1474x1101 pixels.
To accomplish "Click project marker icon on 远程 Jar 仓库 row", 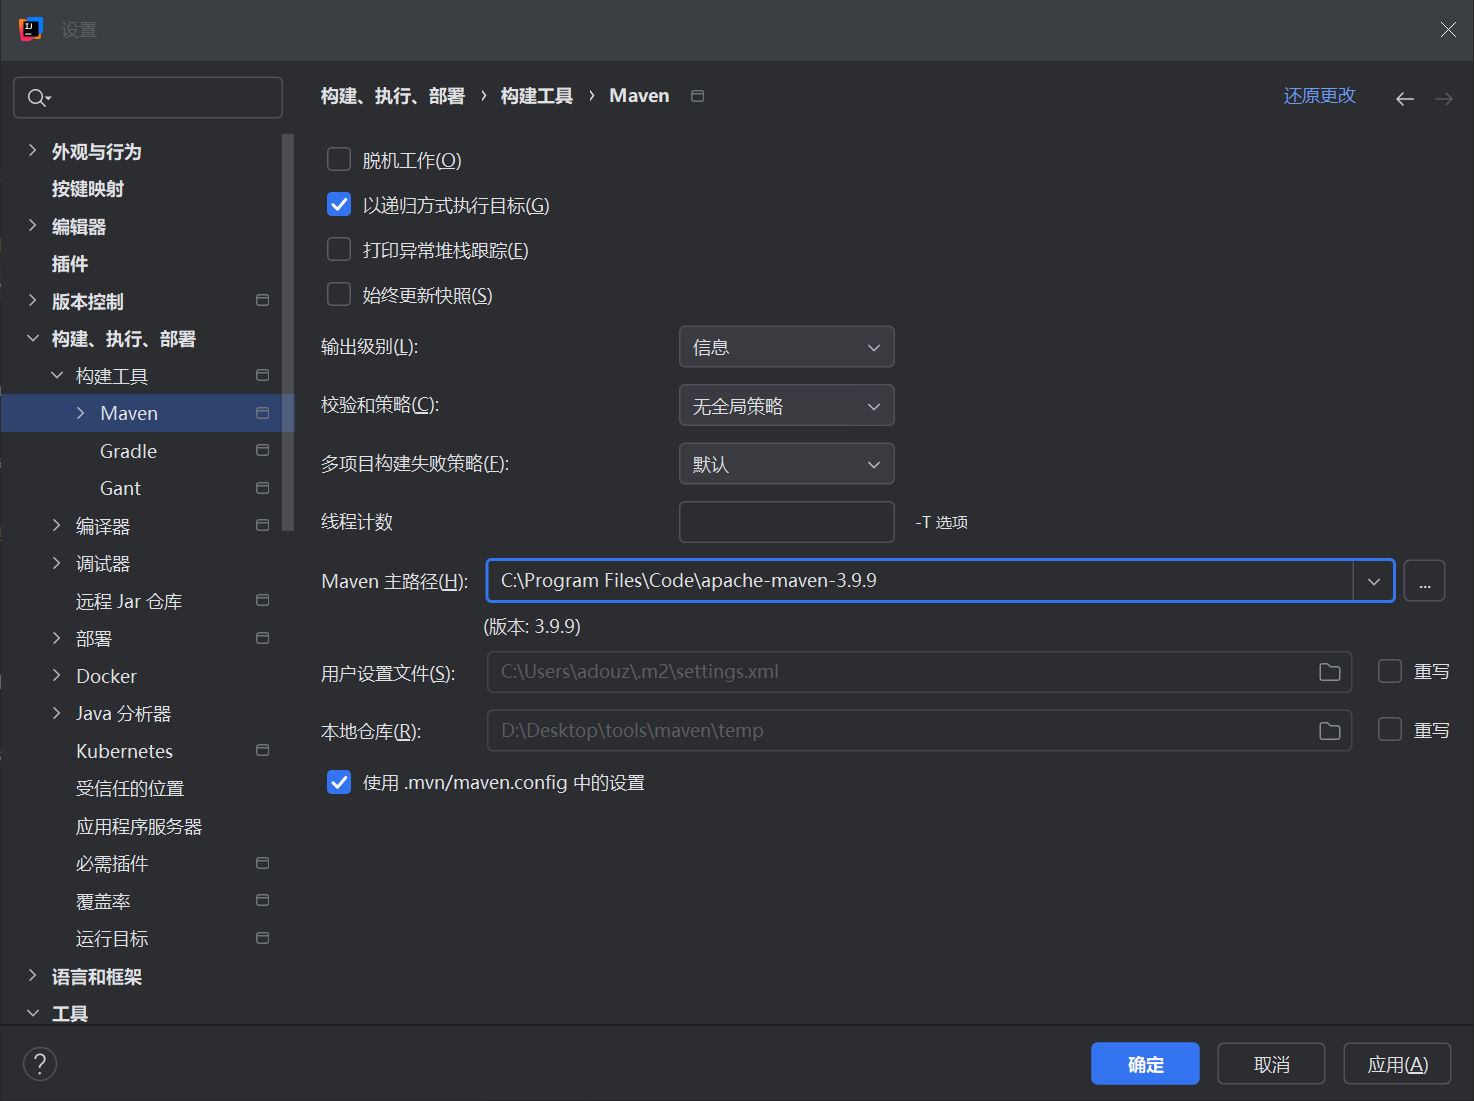I will (263, 600).
